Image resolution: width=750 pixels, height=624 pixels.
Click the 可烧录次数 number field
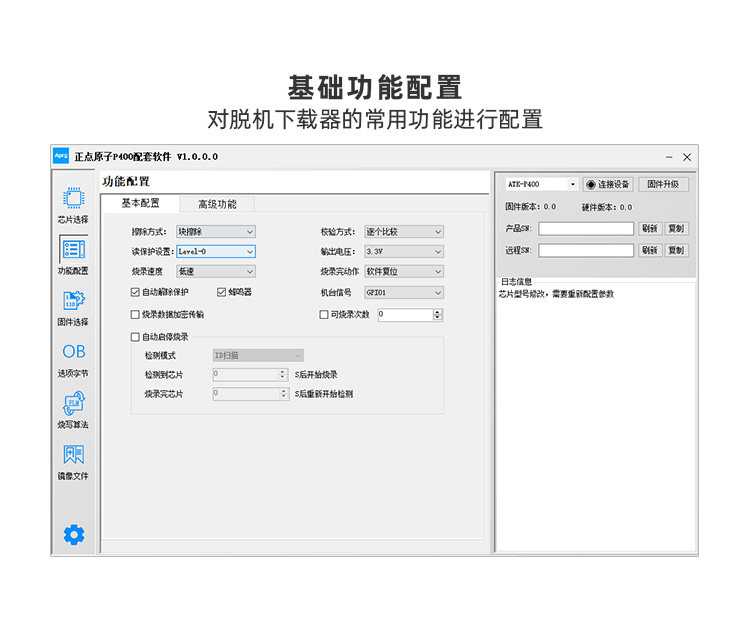[406, 315]
